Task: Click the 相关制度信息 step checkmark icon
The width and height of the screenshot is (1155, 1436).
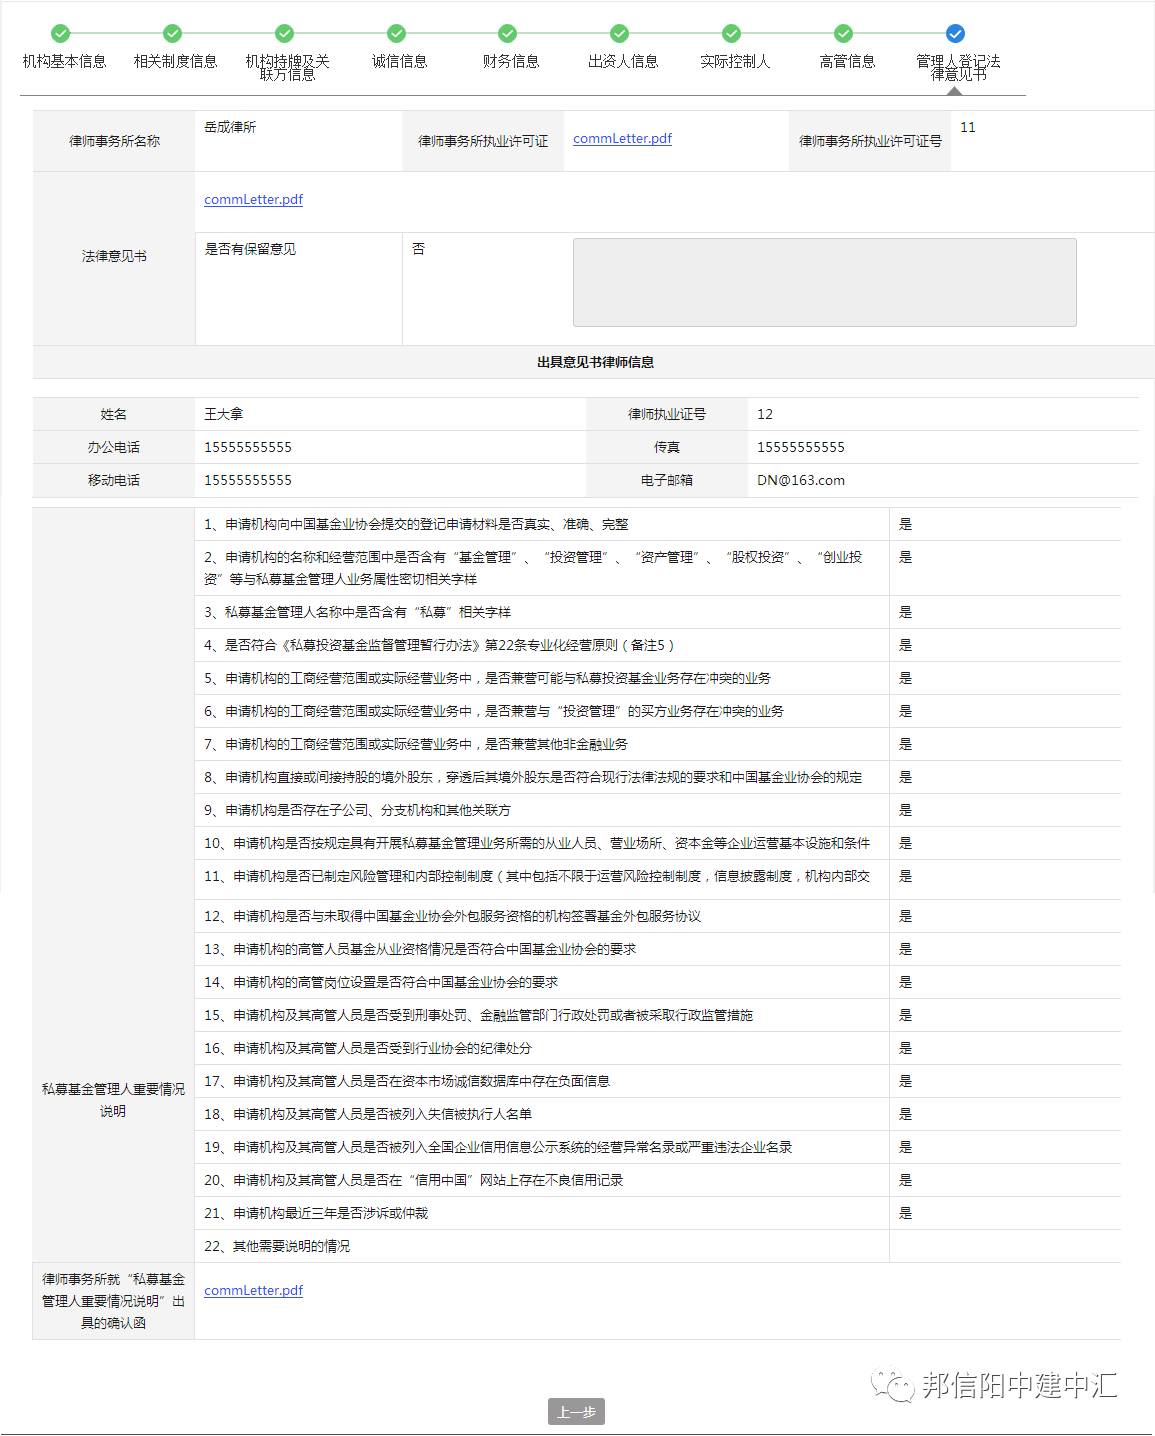Action: (x=173, y=33)
